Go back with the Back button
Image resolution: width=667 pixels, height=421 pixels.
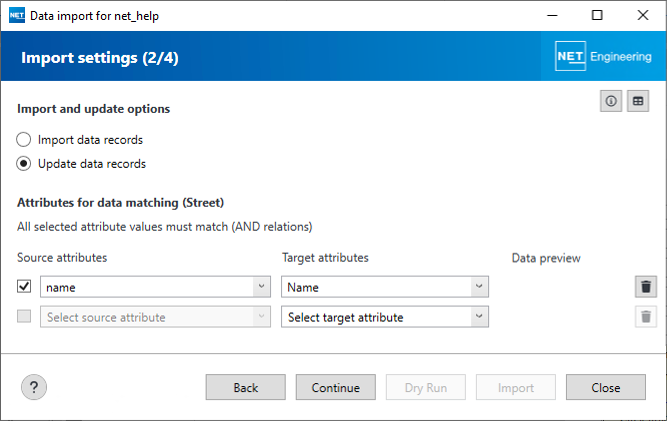click(246, 388)
